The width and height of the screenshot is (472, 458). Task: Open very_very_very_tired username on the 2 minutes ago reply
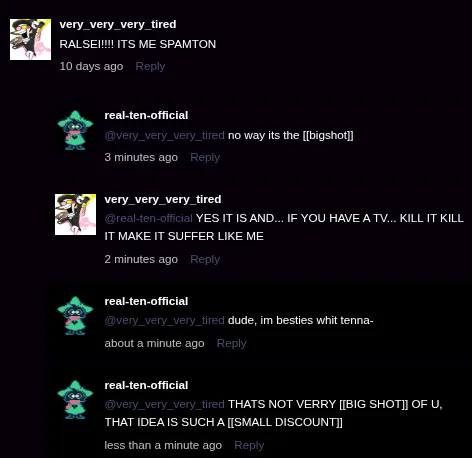pos(163,199)
